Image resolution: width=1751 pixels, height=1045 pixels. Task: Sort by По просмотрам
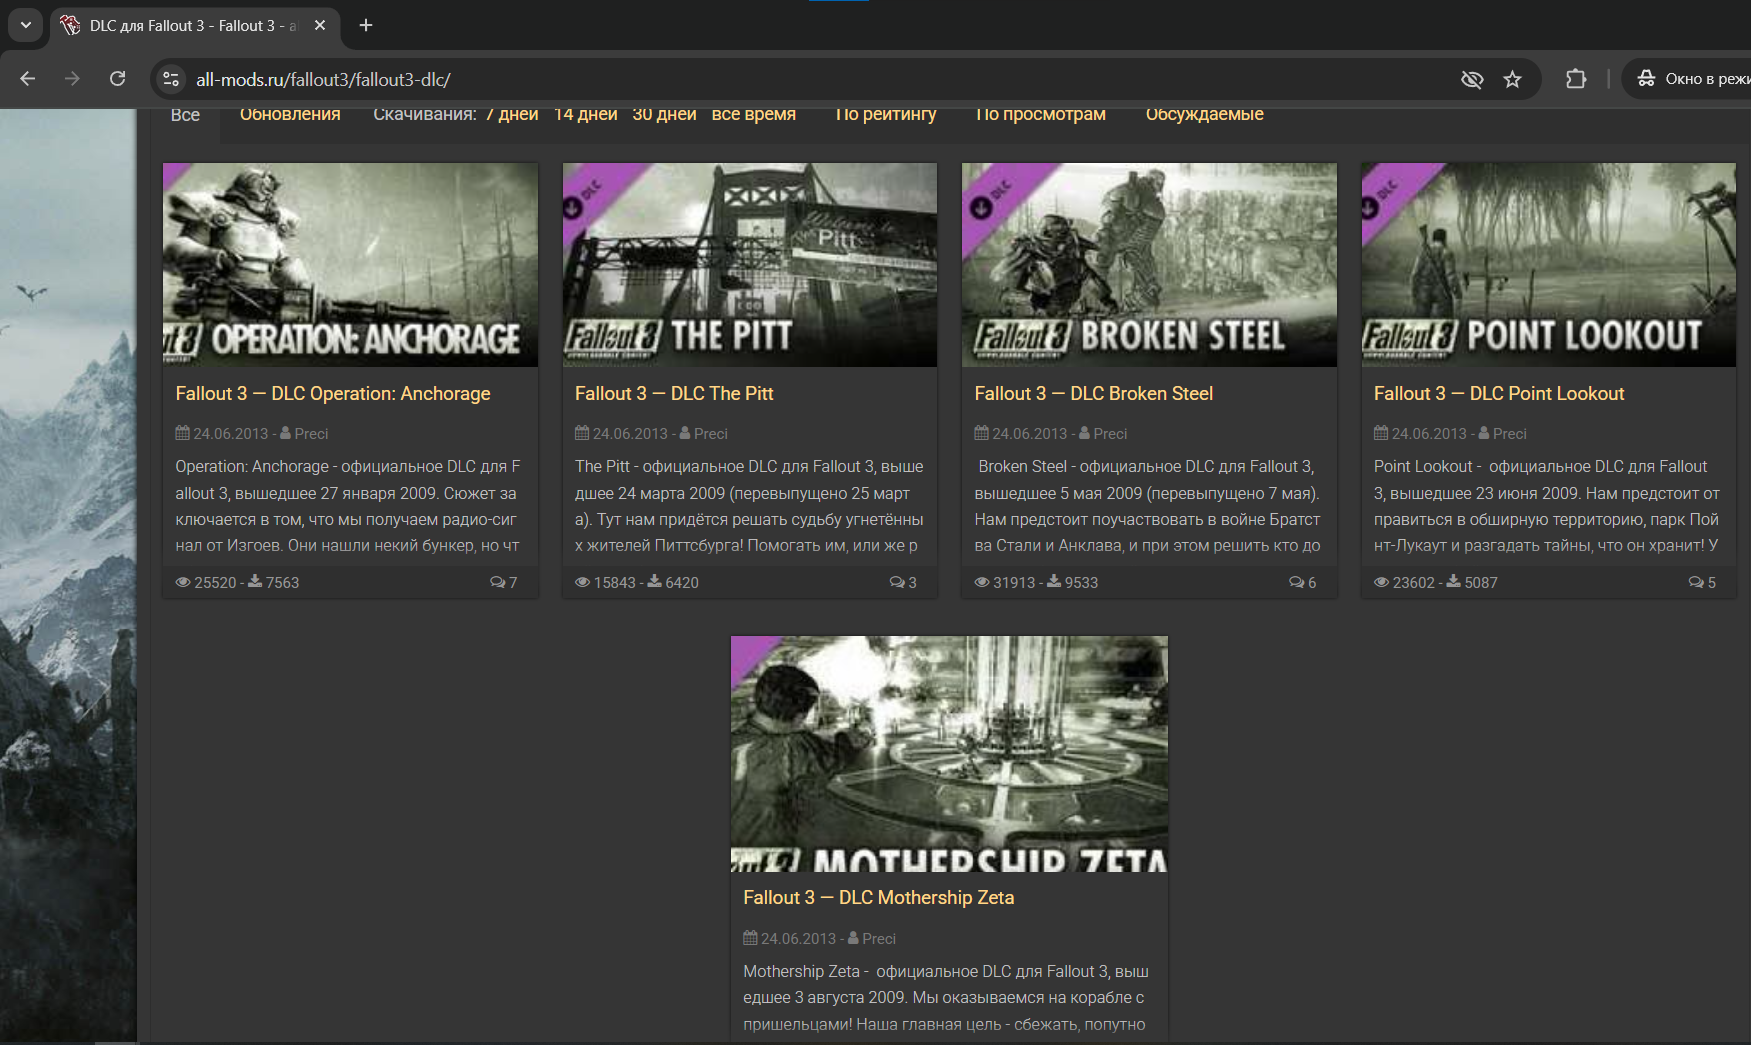(x=1041, y=114)
